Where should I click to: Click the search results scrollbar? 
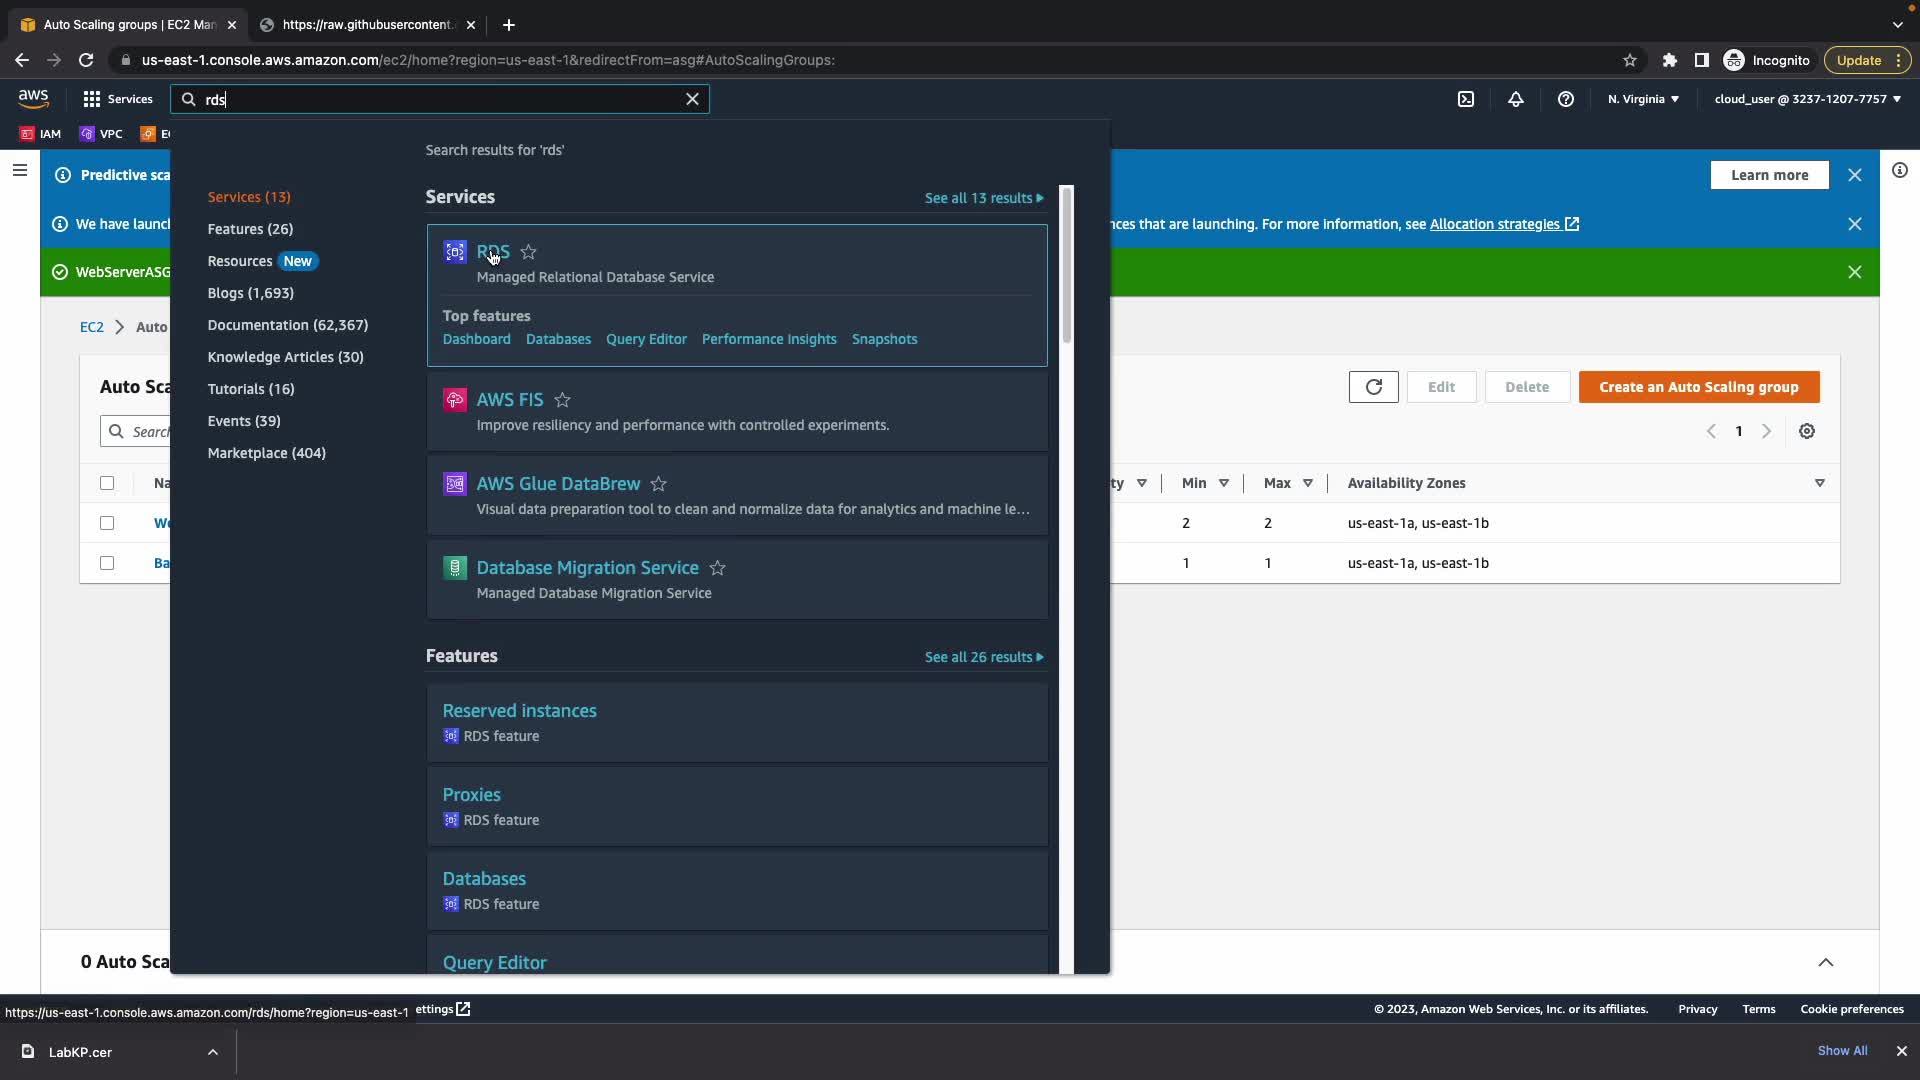click(1066, 265)
